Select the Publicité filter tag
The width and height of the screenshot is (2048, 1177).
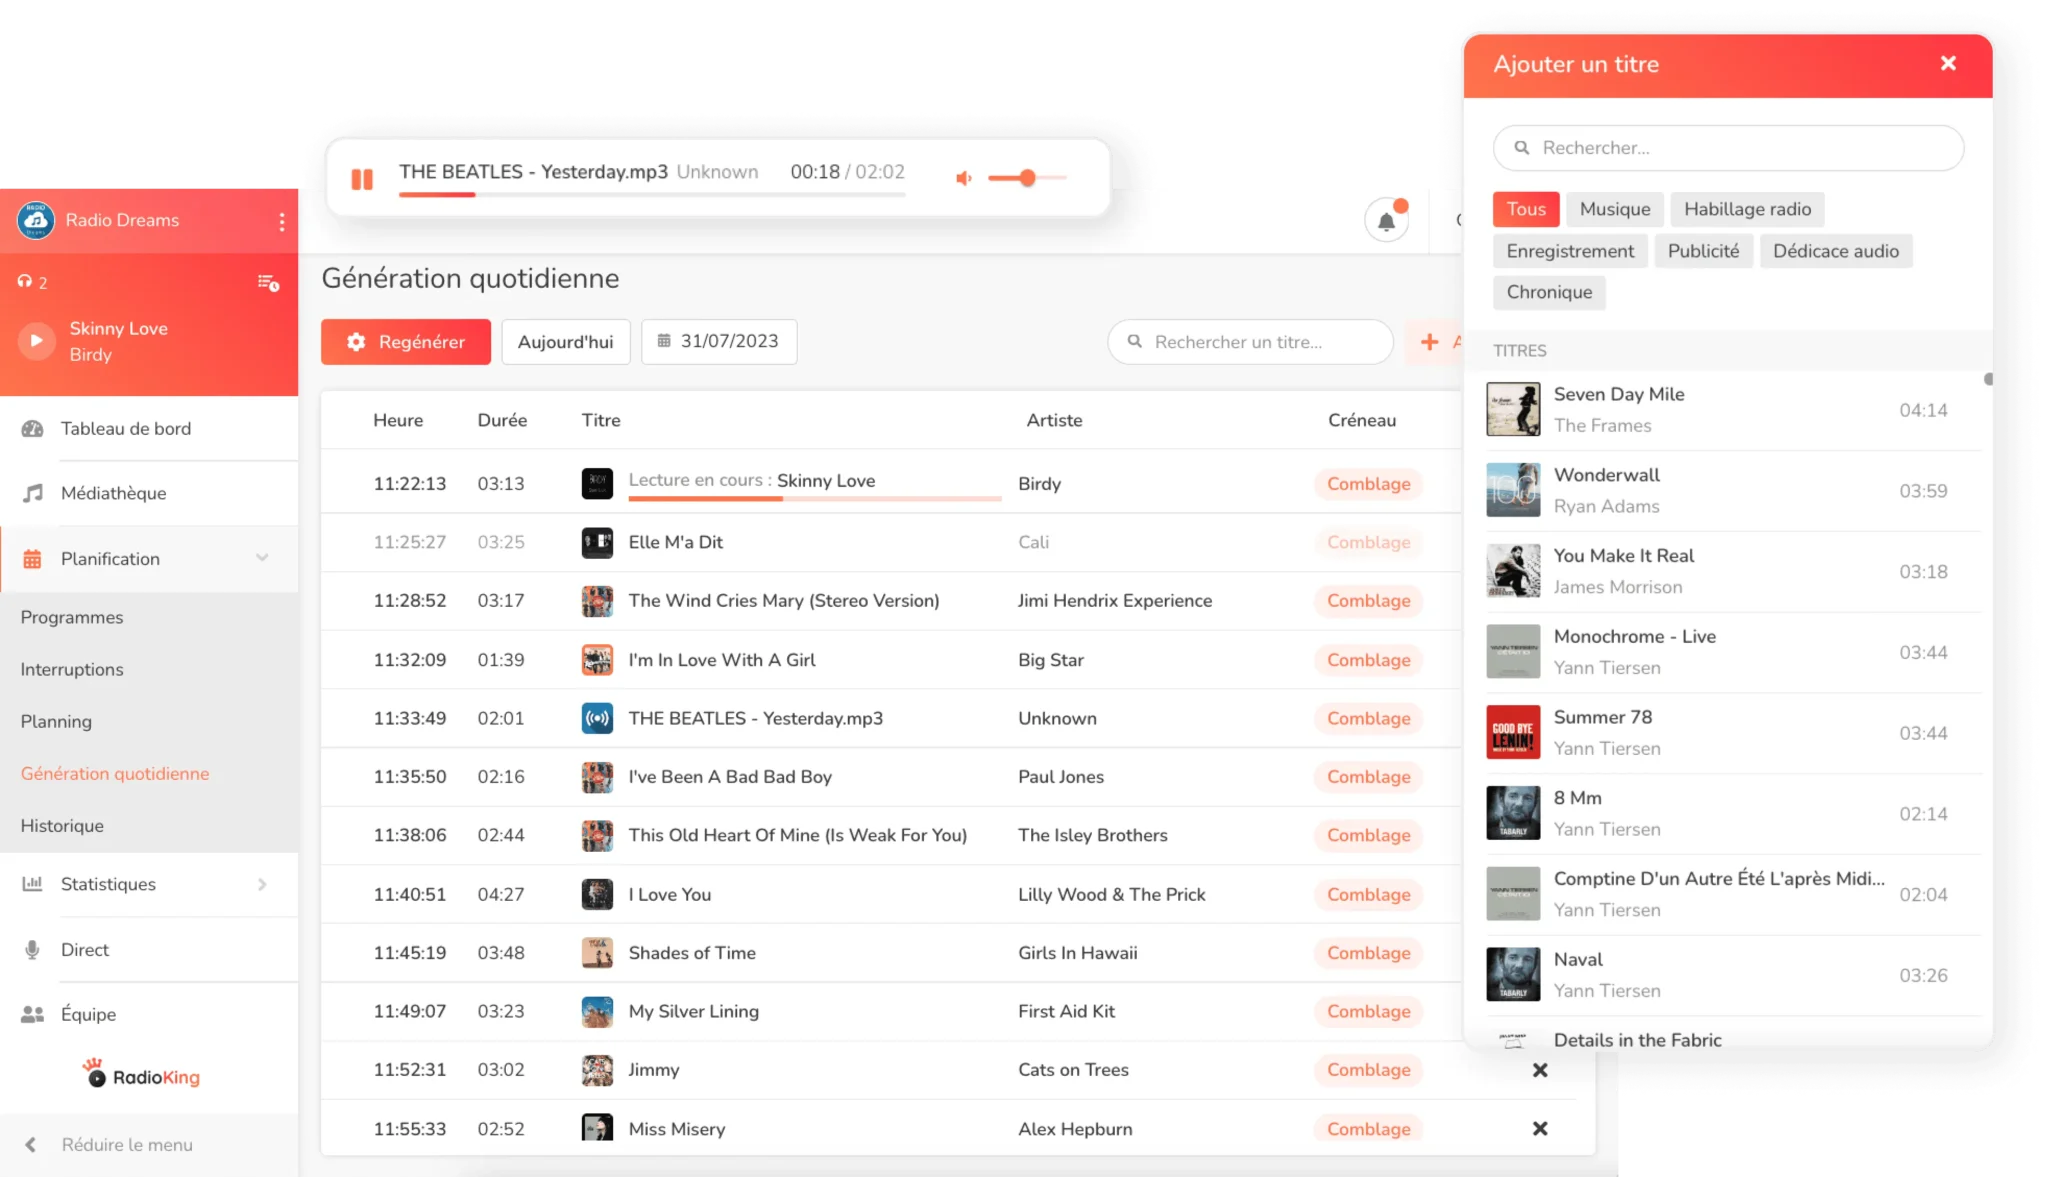[1703, 251]
